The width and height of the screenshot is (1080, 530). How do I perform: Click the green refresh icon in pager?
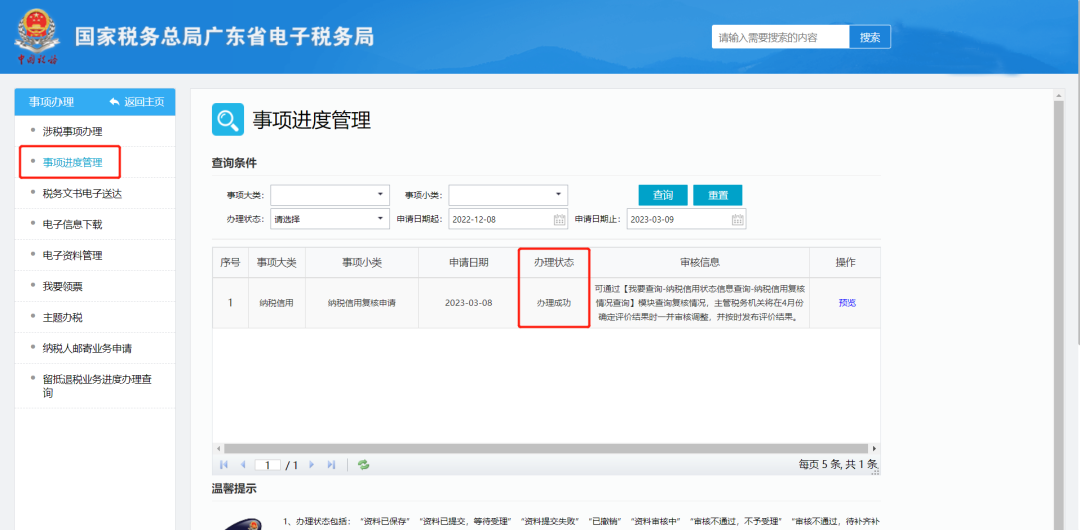[363, 465]
